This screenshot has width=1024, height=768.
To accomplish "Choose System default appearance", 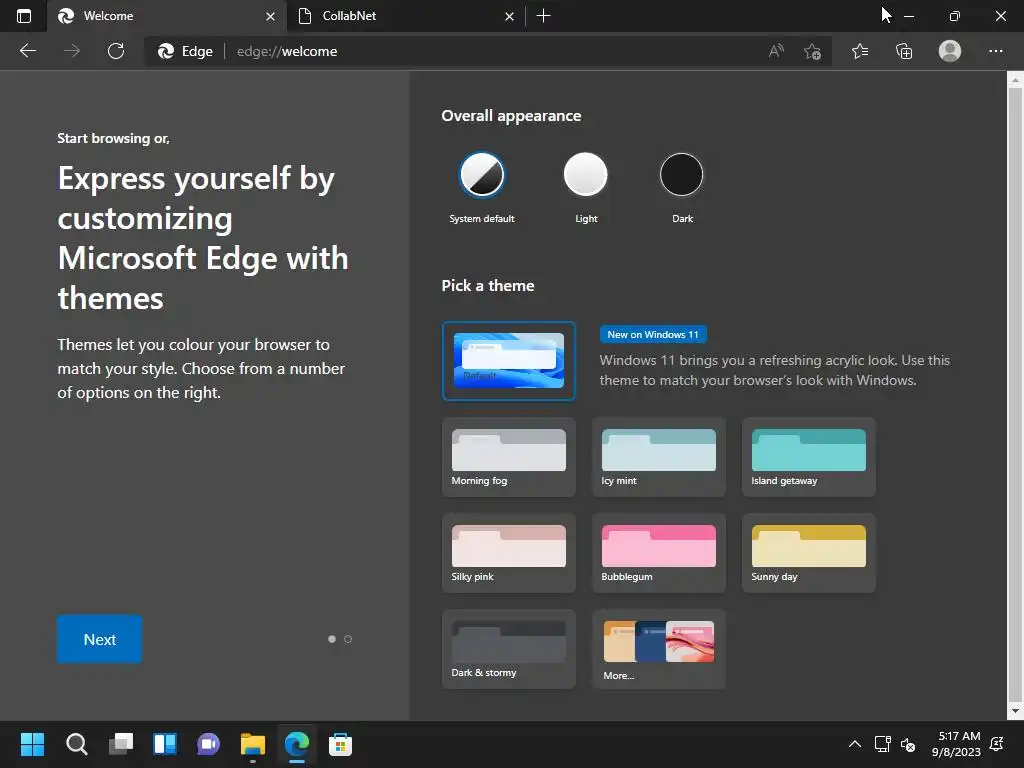I will (482, 175).
